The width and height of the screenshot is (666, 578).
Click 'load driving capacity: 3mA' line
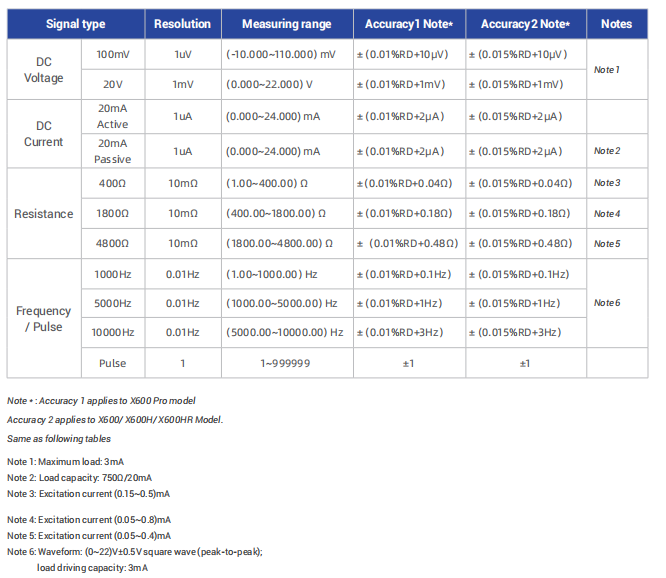click(x=93, y=568)
